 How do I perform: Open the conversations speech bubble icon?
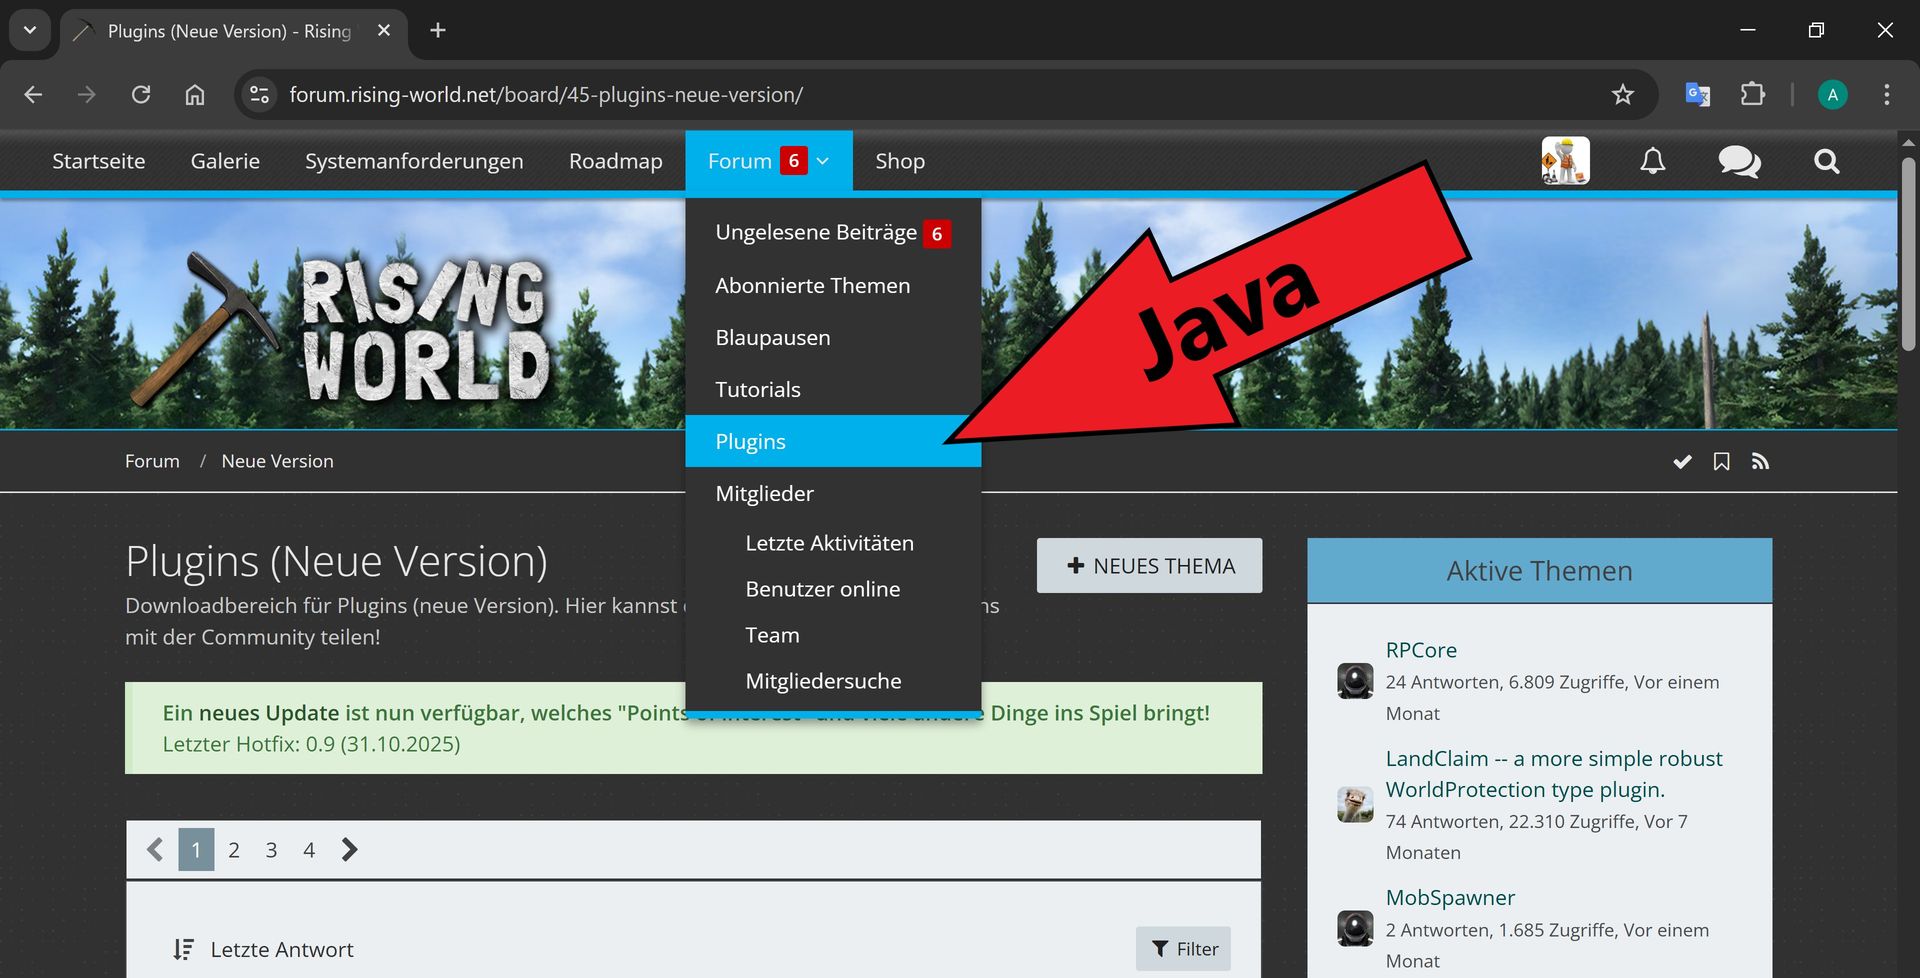pos(1739,161)
